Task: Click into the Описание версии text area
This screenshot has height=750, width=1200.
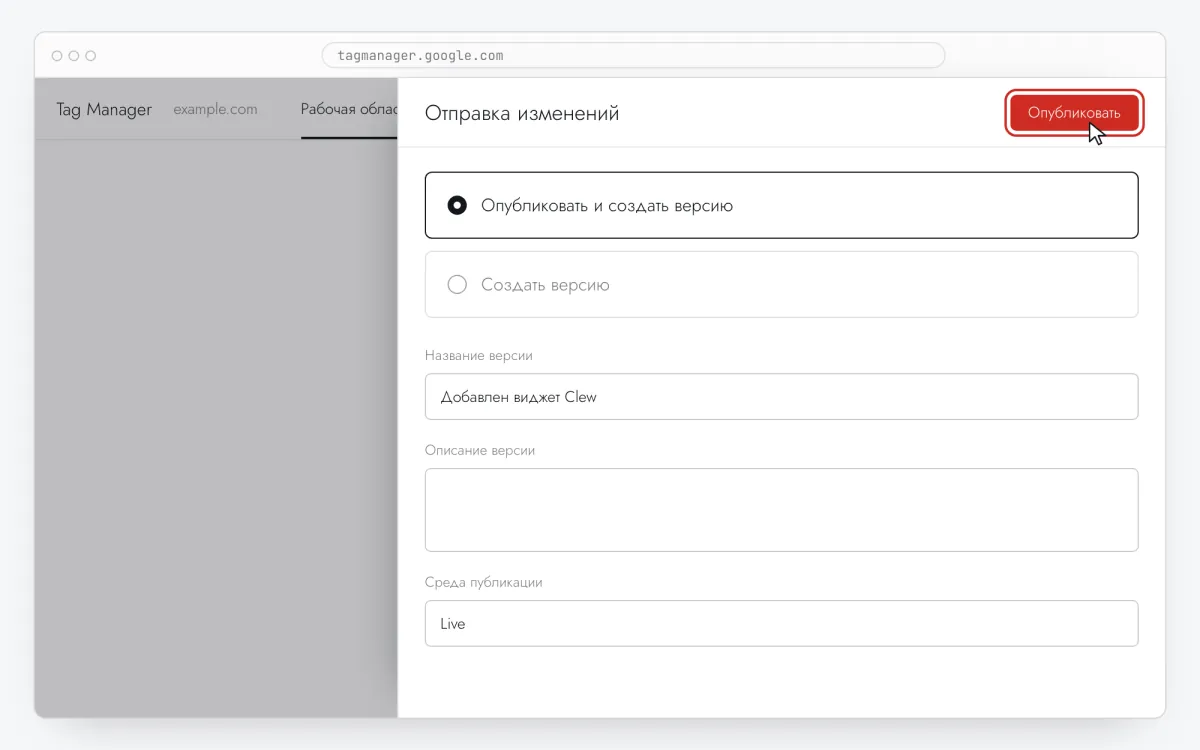Action: (781, 510)
